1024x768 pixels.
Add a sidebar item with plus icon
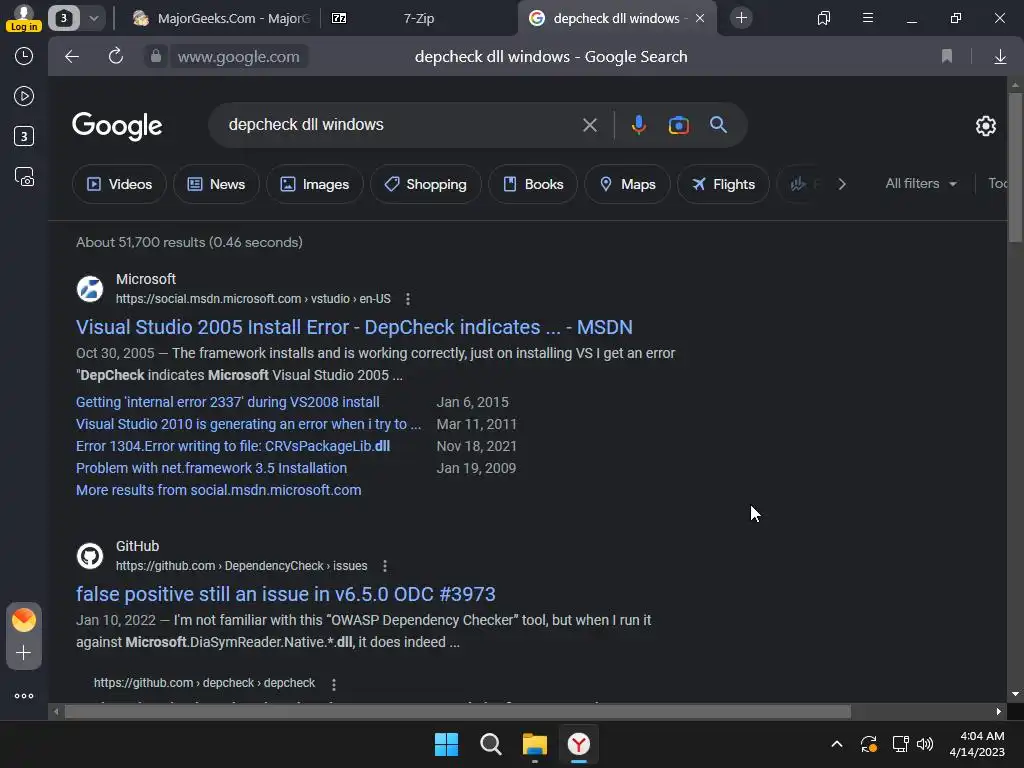24,653
